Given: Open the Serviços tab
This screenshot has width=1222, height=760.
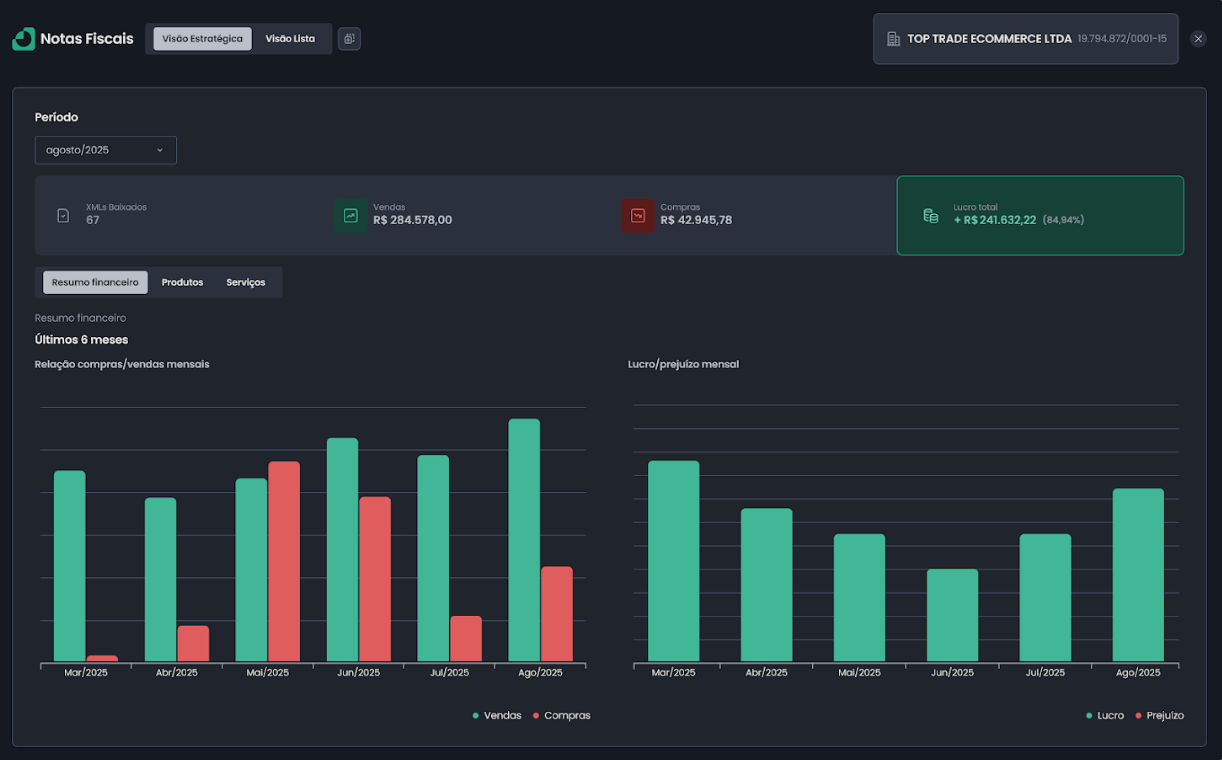Looking at the screenshot, I should pos(245,283).
